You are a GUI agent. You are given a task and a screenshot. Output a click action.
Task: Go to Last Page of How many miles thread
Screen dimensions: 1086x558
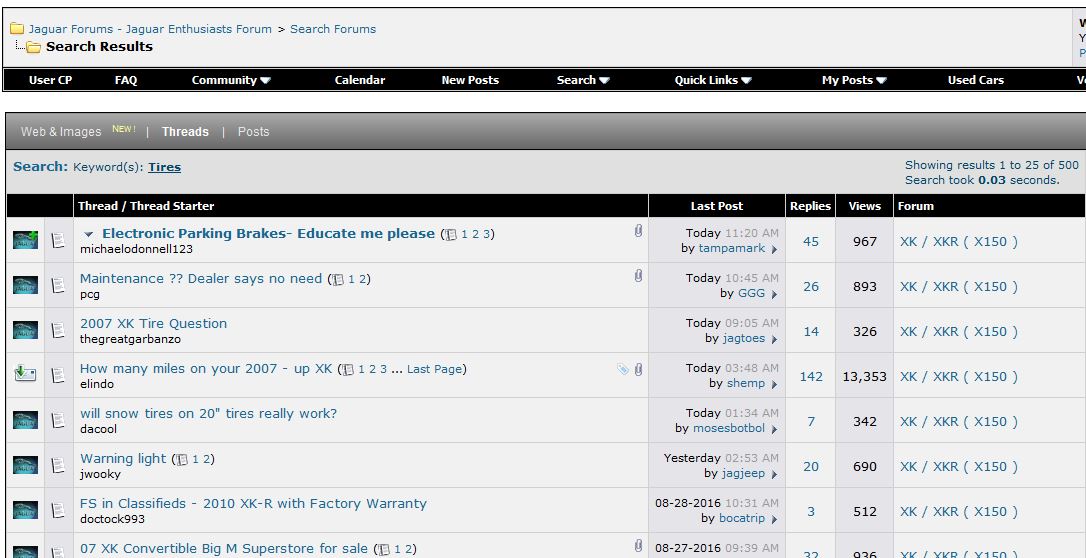point(434,370)
